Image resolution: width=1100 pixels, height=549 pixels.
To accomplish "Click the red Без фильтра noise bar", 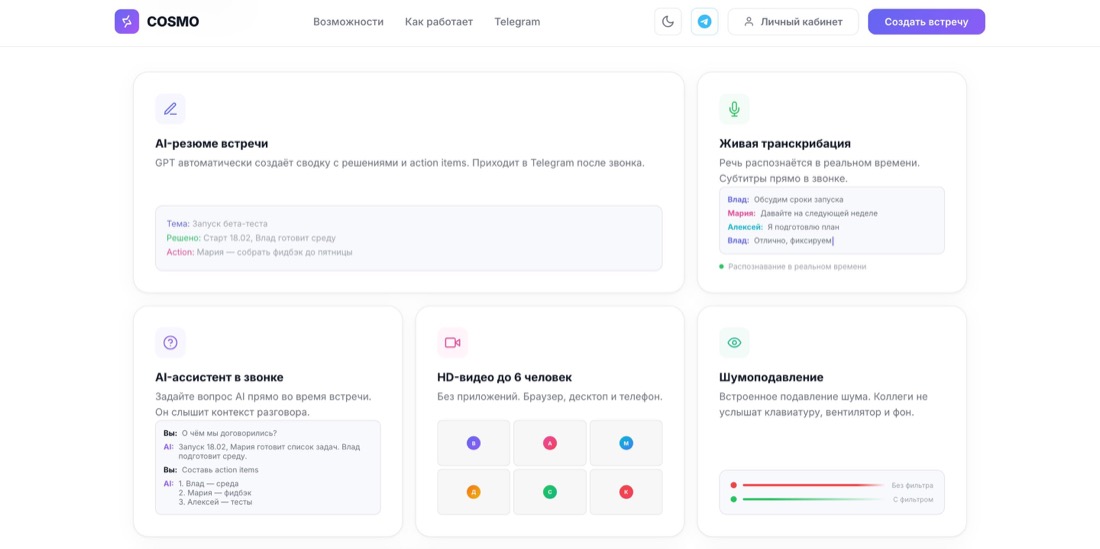I will 813,485.
